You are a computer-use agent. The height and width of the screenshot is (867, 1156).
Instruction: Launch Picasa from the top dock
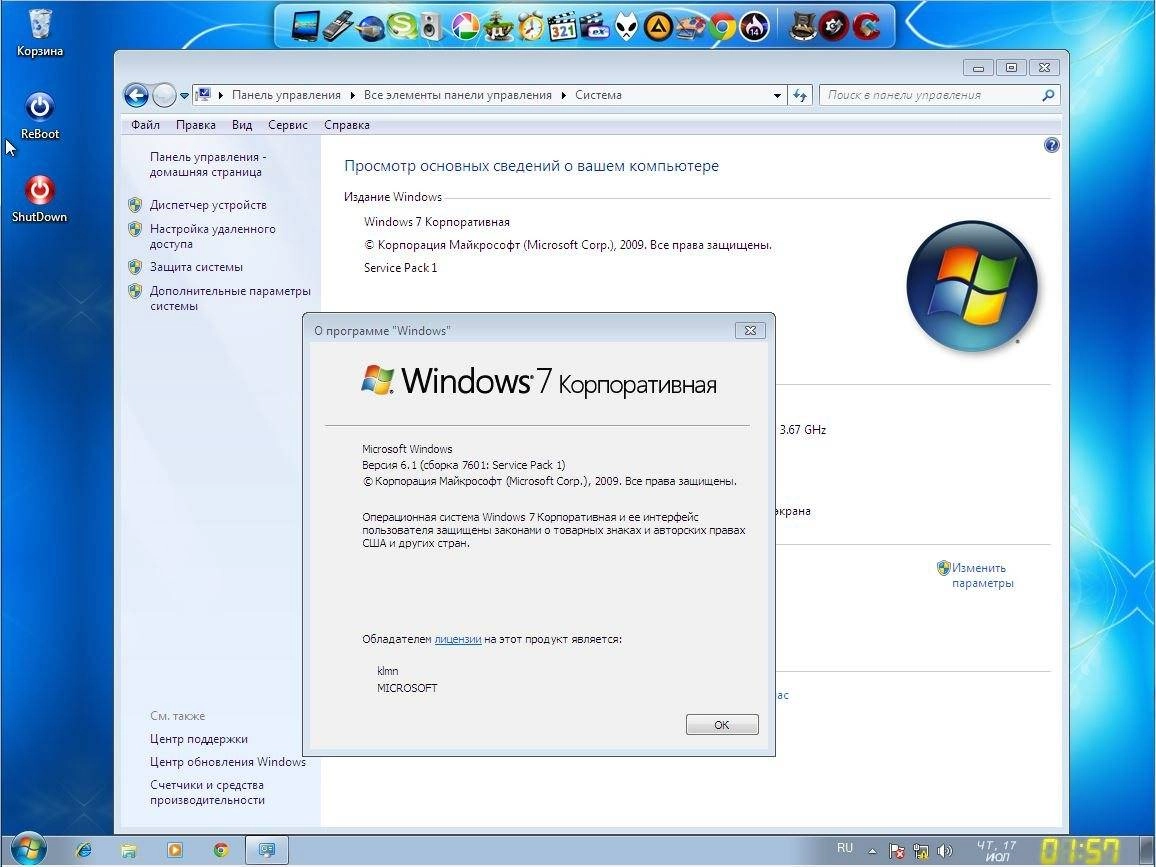click(x=465, y=27)
